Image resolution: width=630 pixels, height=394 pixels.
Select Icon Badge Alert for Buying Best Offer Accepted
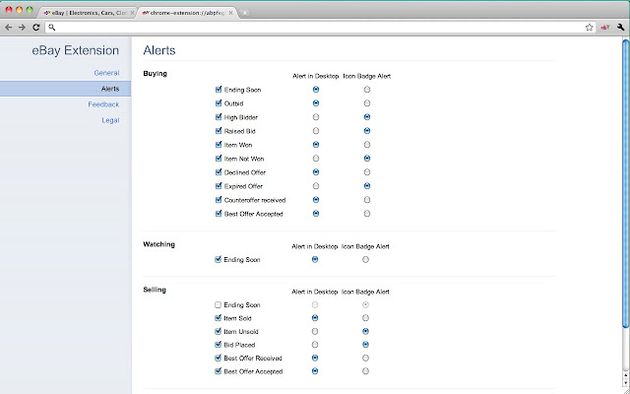[367, 214]
